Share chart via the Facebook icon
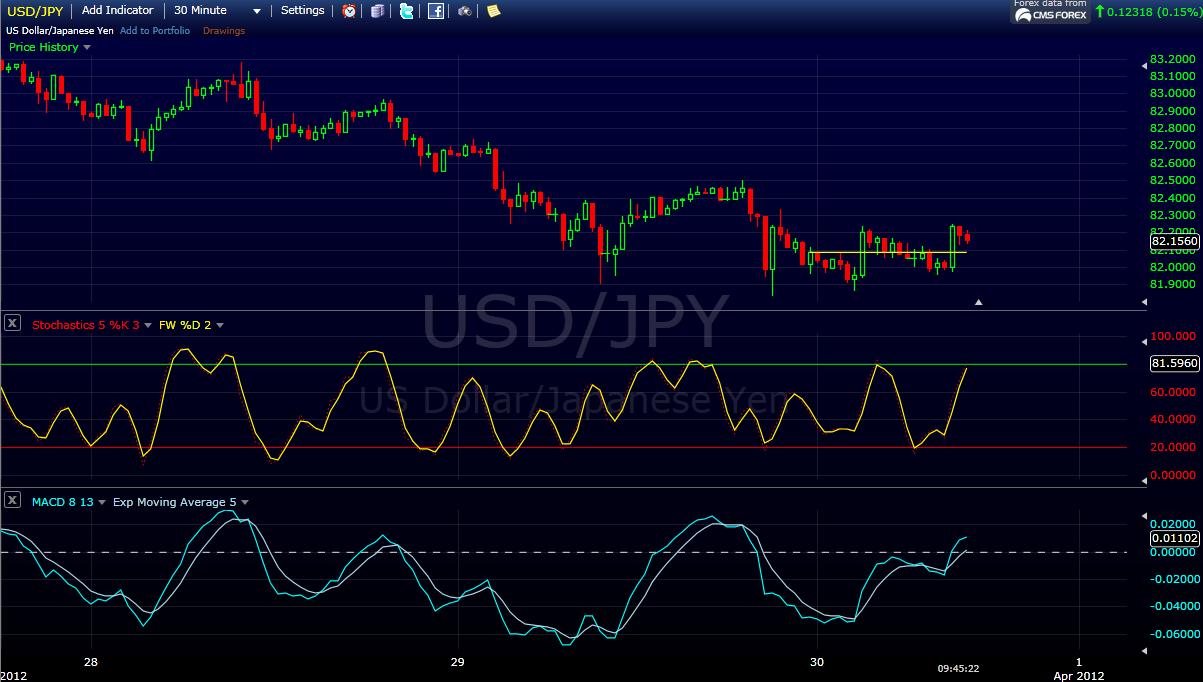The image size is (1203, 682). coord(436,11)
